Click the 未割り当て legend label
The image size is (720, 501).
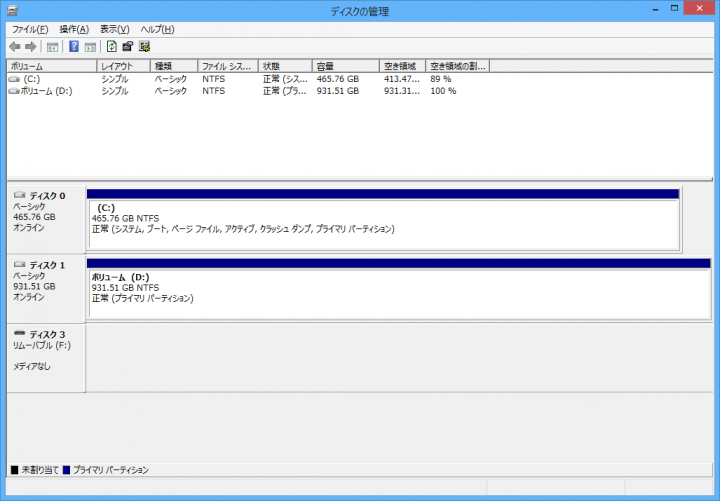(40, 470)
